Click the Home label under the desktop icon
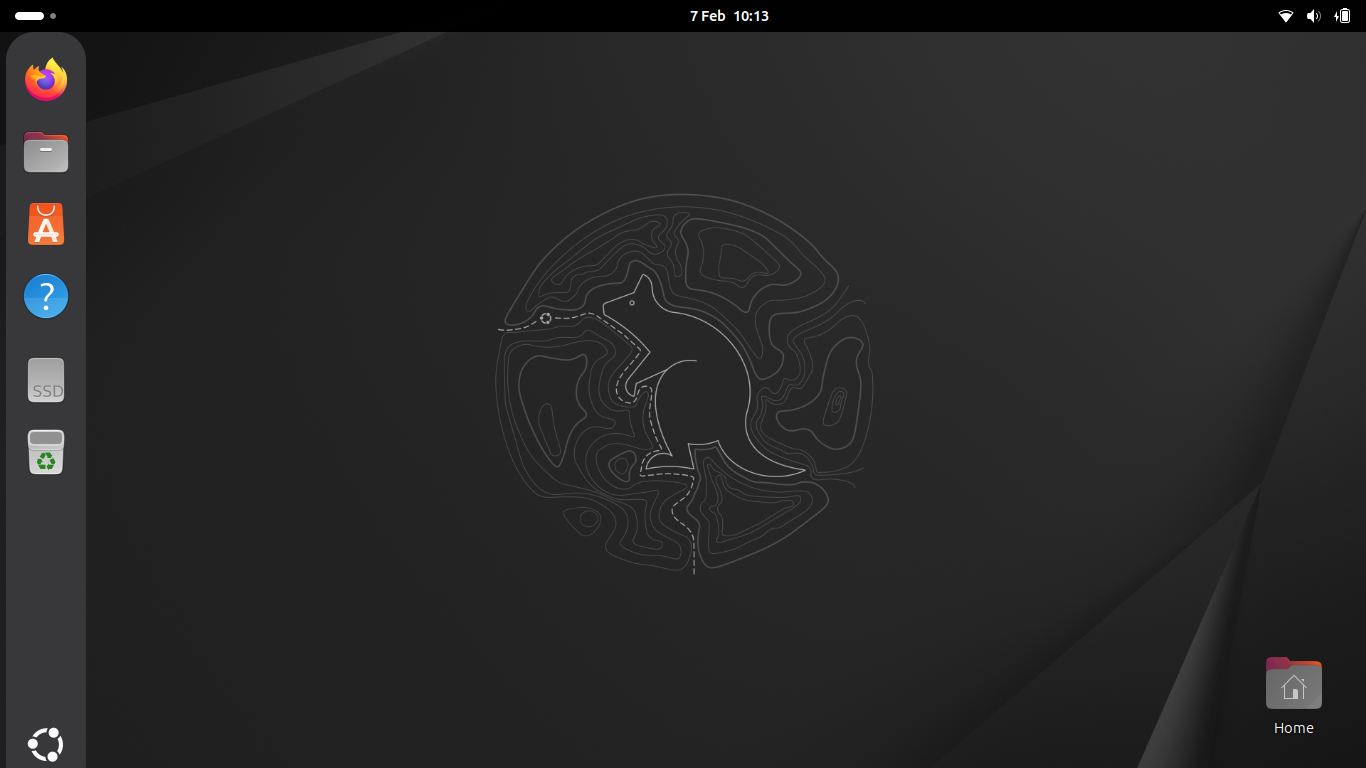 (1293, 728)
